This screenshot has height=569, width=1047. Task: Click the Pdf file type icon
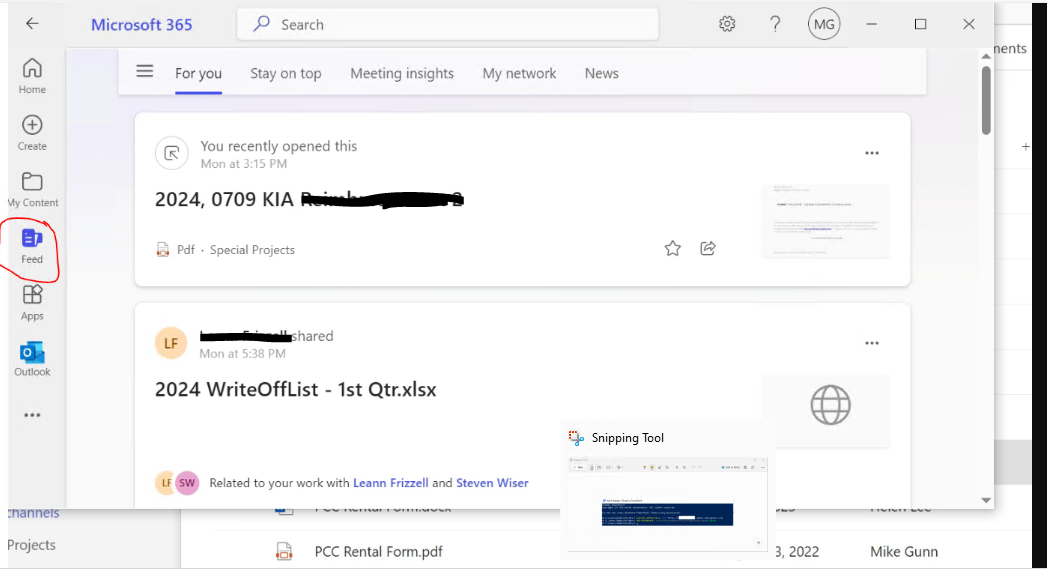point(162,250)
